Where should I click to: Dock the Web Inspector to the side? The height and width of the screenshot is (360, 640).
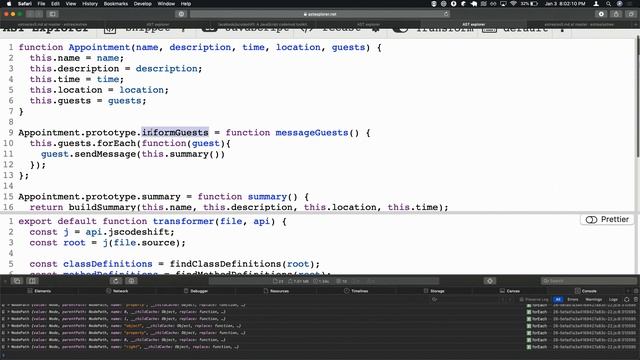point(32,281)
